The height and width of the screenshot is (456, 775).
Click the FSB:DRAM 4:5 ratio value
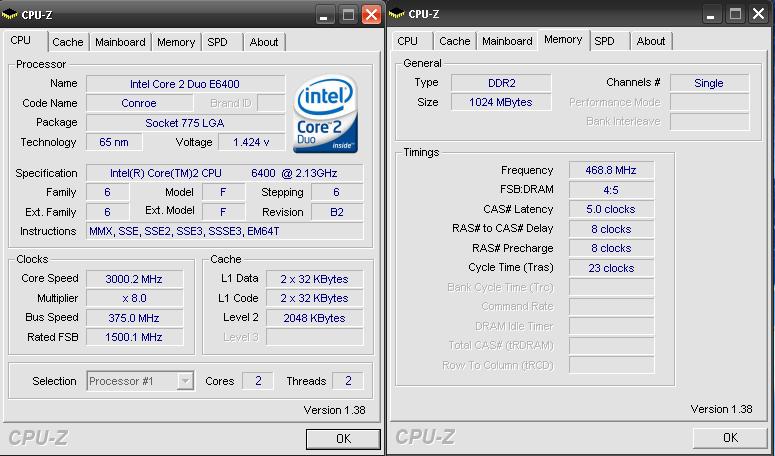[611, 190]
